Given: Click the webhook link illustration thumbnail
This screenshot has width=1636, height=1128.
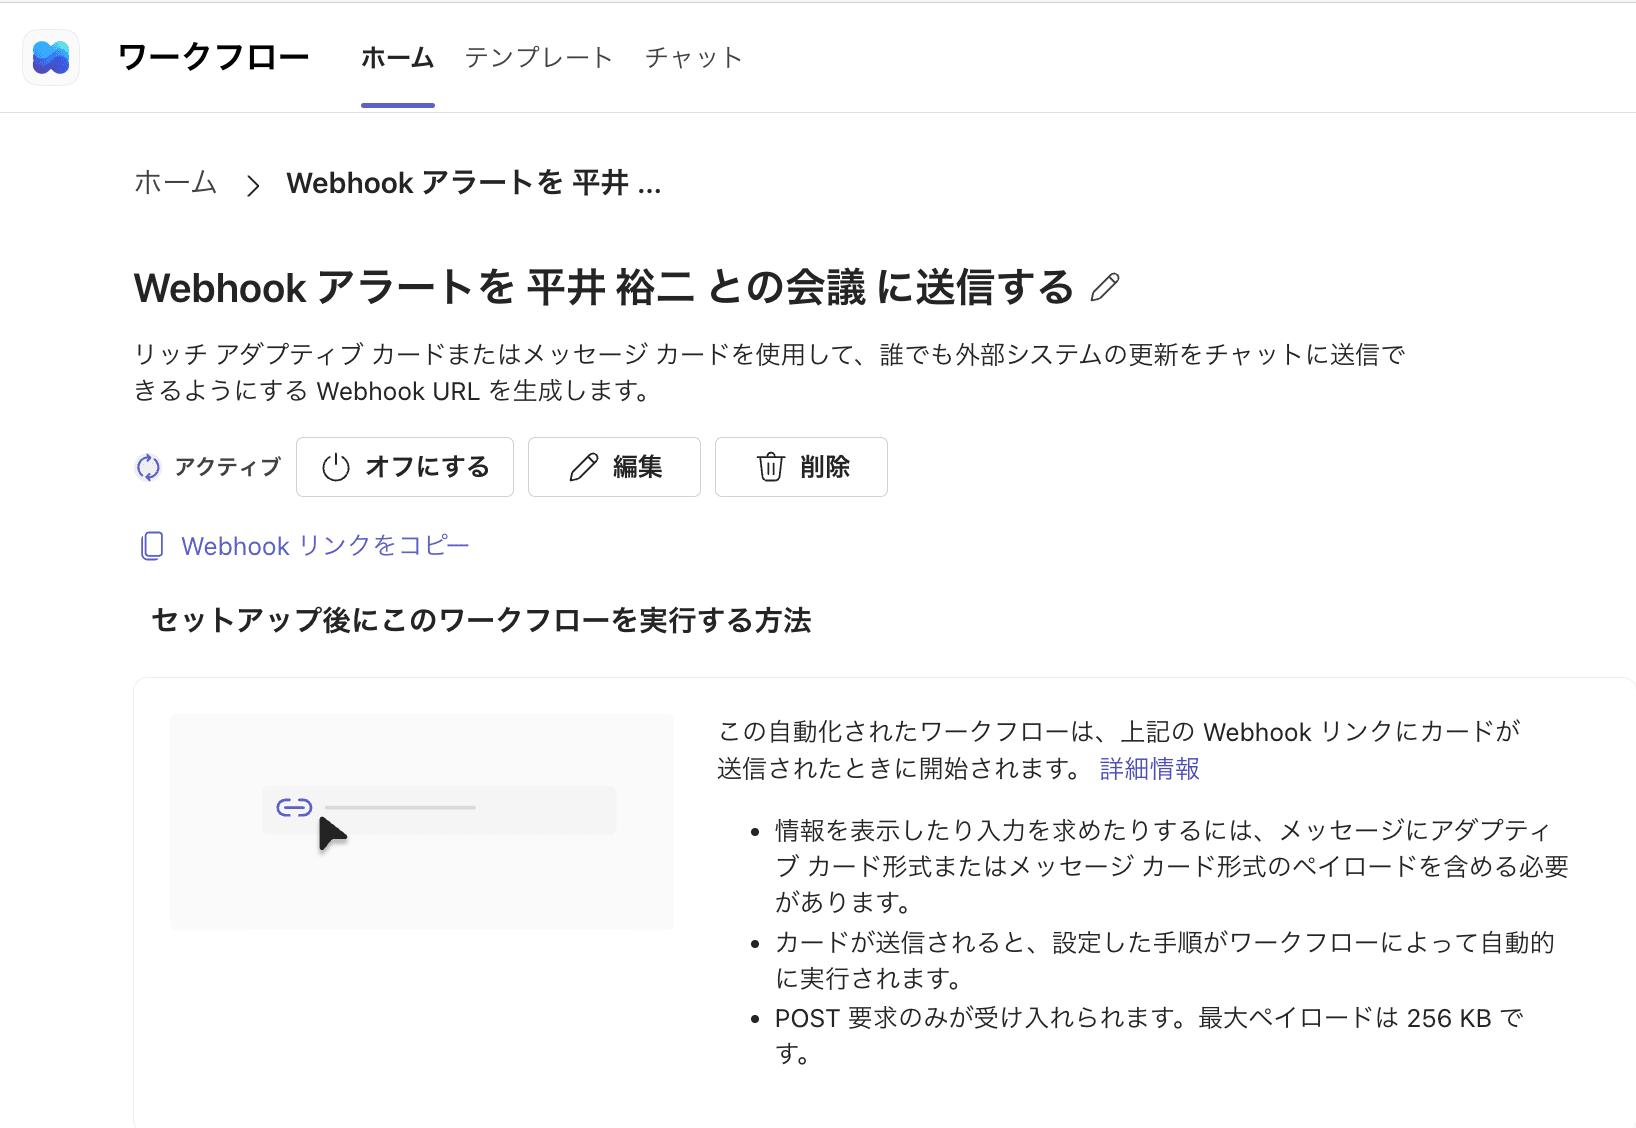Looking at the screenshot, I should pos(422,822).
